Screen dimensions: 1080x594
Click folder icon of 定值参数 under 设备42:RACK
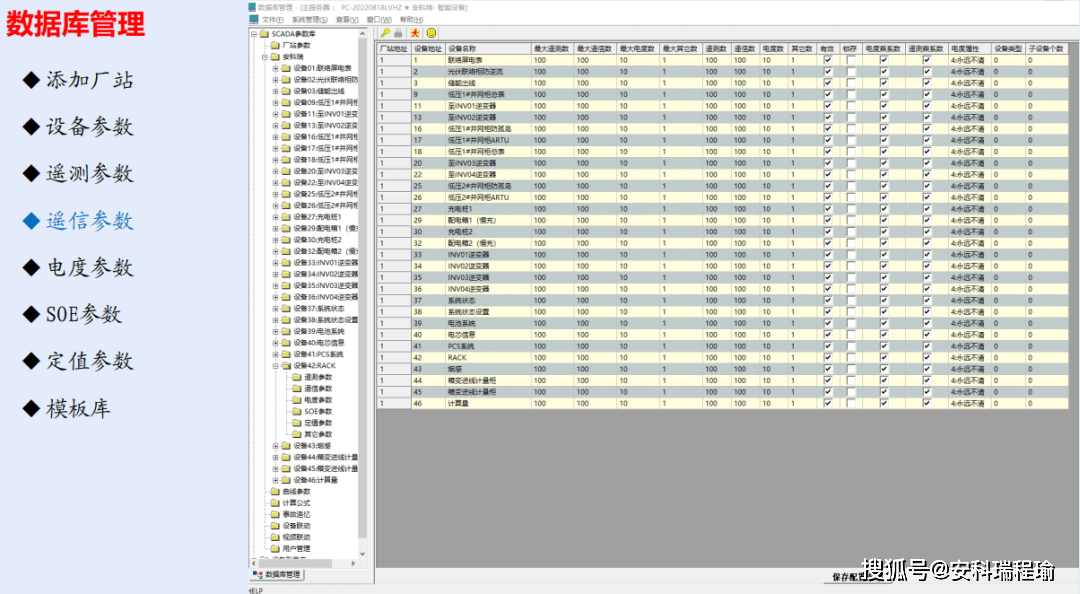point(298,422)
